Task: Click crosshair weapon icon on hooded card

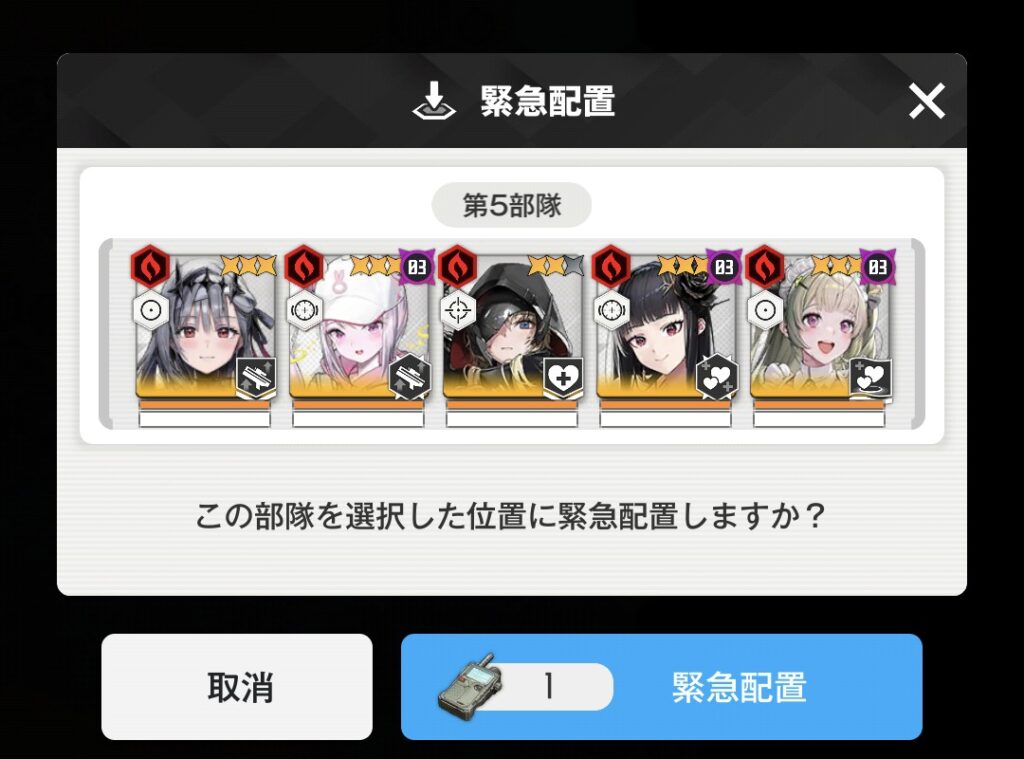Action: click(x=458, y=310)
